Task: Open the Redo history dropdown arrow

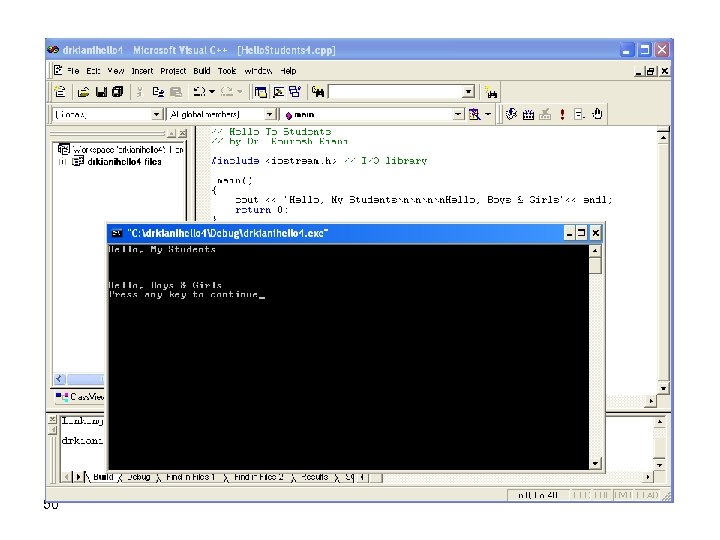Action: coord(240,92)
